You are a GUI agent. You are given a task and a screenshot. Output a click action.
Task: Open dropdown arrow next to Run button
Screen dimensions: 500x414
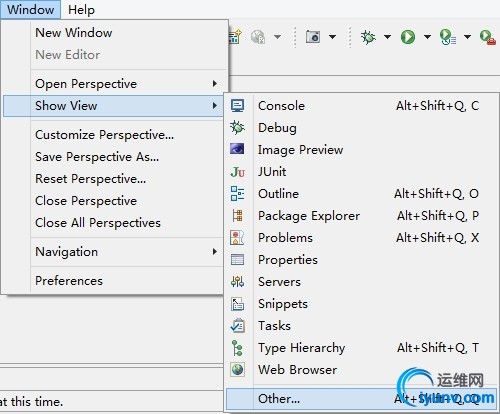pyautogui.click(x=427, y=37)
